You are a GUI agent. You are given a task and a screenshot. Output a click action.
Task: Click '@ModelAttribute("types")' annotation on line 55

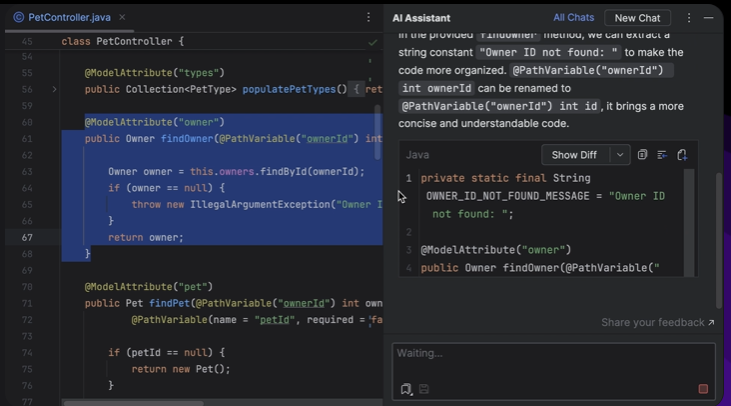(155, 73)
